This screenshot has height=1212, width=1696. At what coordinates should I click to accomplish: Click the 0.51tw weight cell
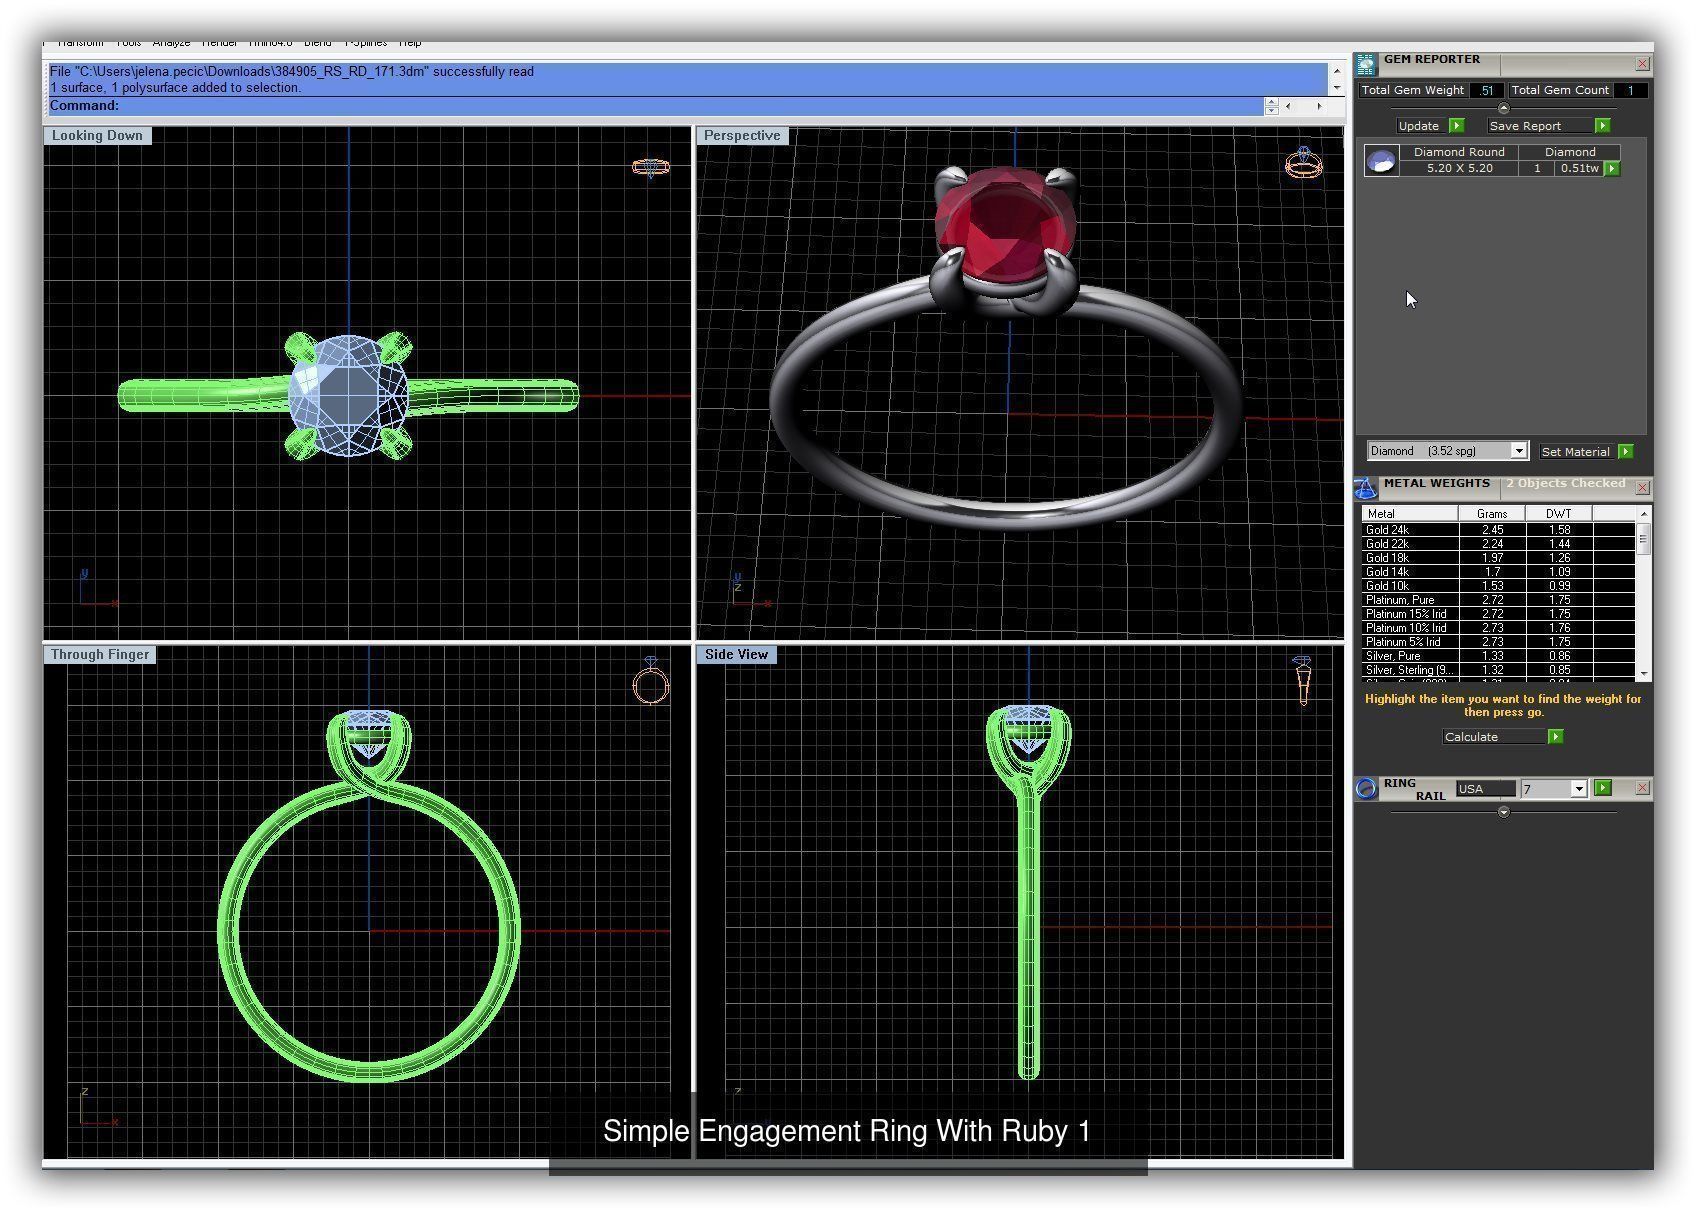click(1579, 169)
